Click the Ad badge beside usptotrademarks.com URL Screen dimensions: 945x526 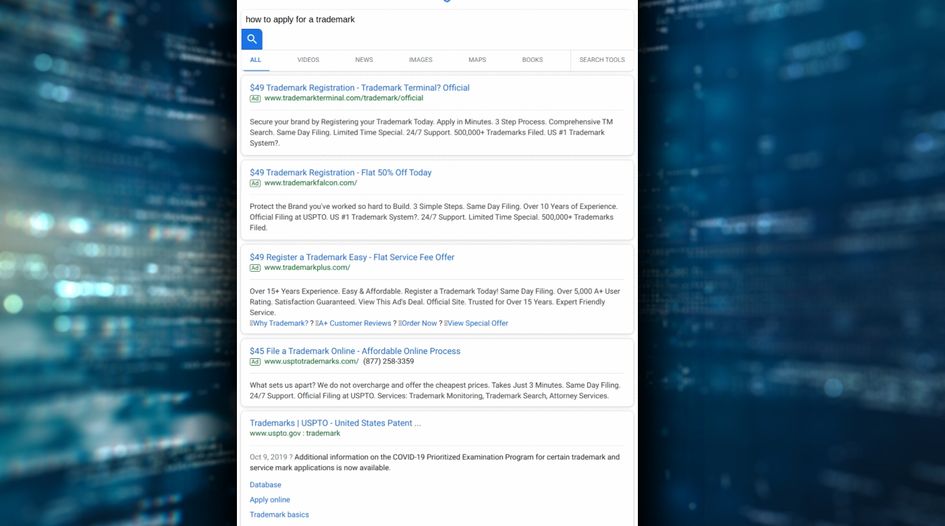tap(255, 362)
